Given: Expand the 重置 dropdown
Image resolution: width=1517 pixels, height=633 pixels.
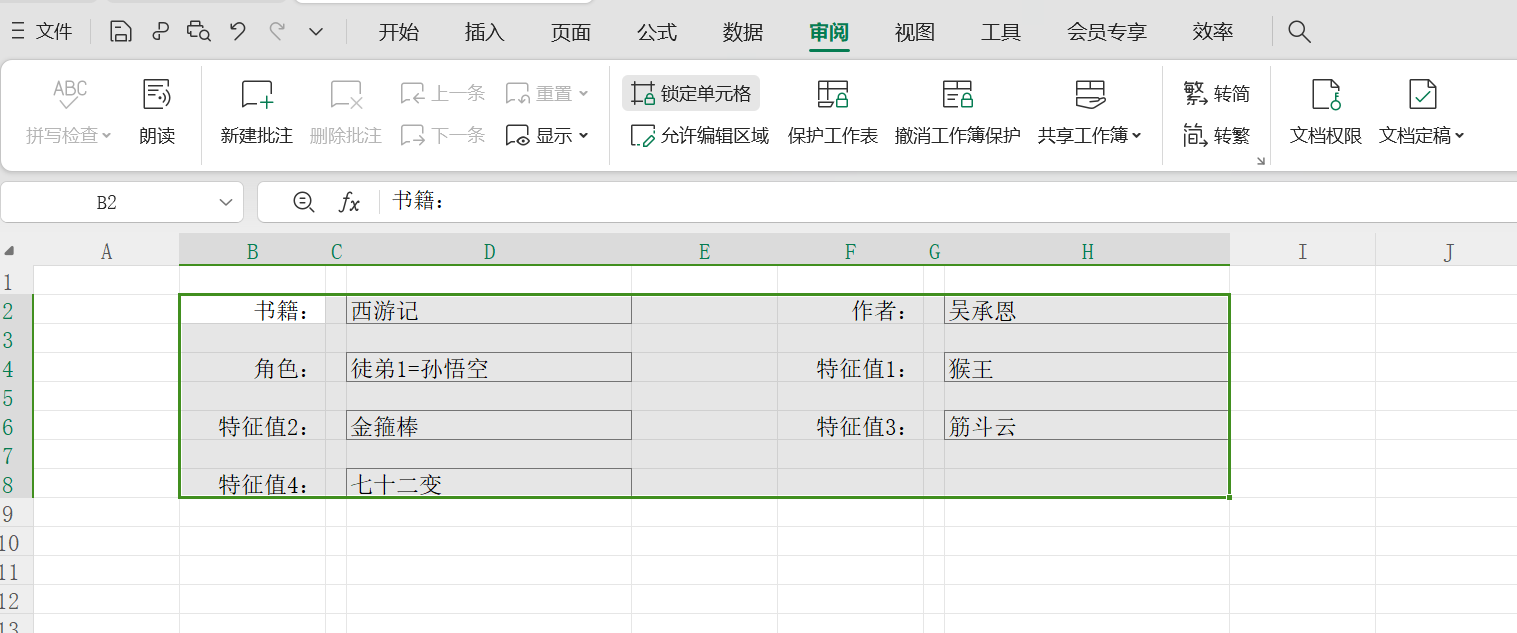Looking at the screenshot, I should pyautogui.click(x=584, y=94).
